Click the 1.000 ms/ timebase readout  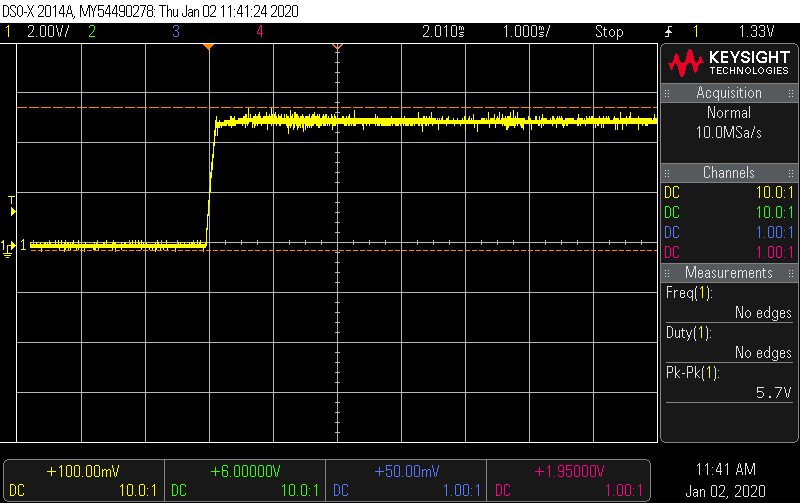[527, 32]
